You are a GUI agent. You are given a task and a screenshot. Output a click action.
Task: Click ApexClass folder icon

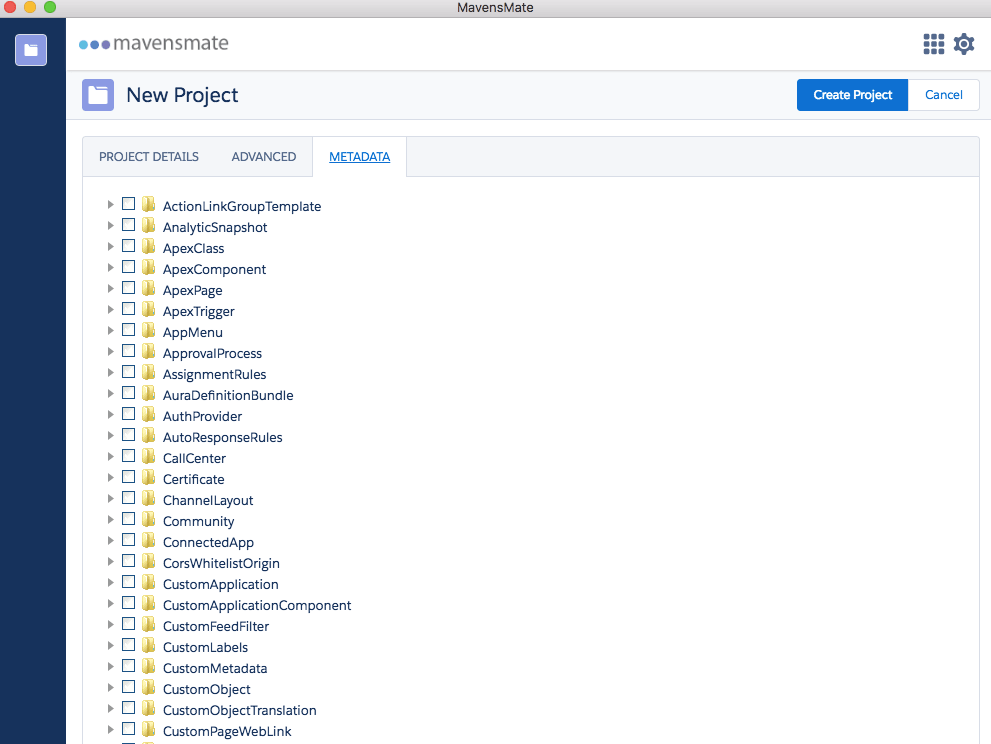coord(149,246)
